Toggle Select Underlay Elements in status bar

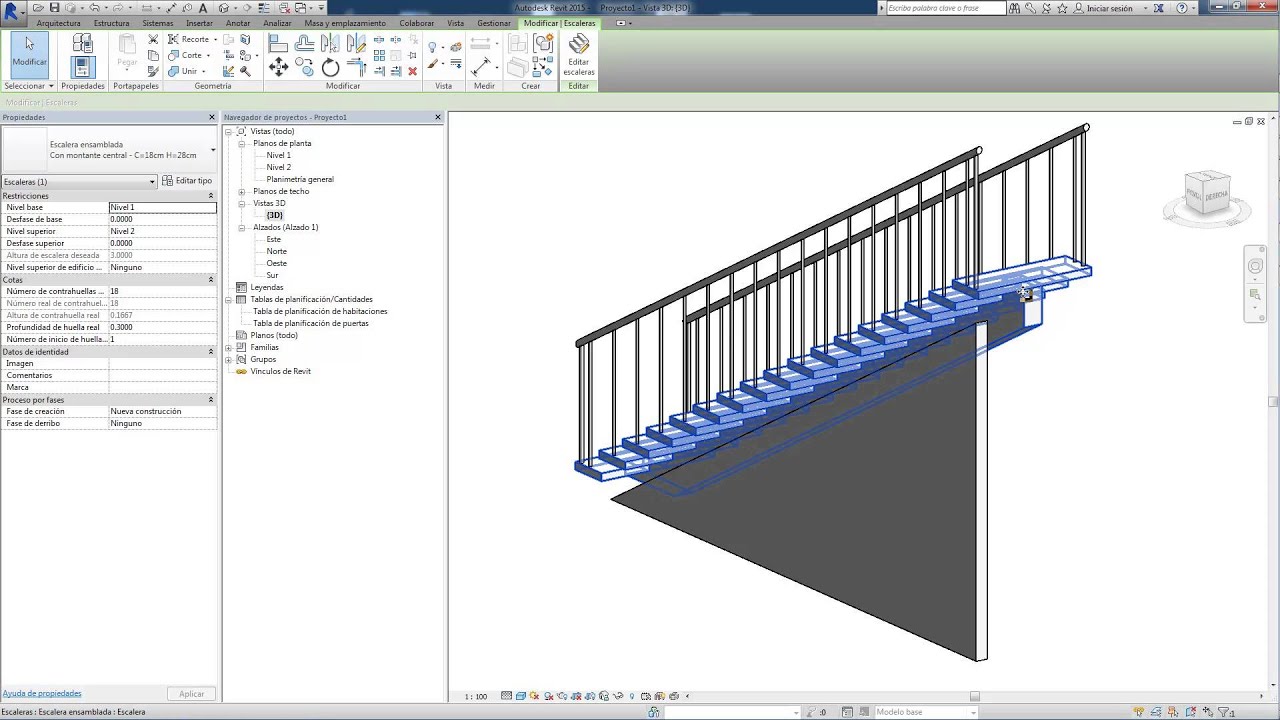click(x=1156, y=712)
